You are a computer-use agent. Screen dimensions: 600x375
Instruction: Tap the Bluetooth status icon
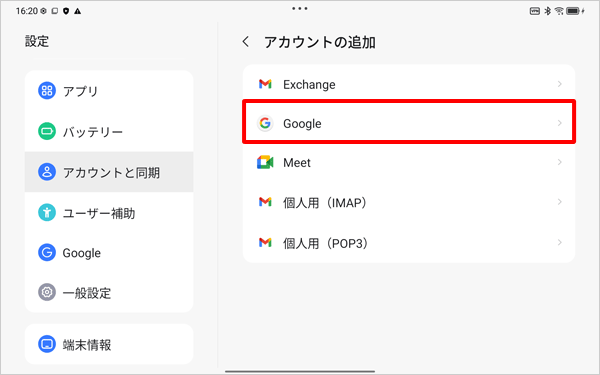(548, 11)
